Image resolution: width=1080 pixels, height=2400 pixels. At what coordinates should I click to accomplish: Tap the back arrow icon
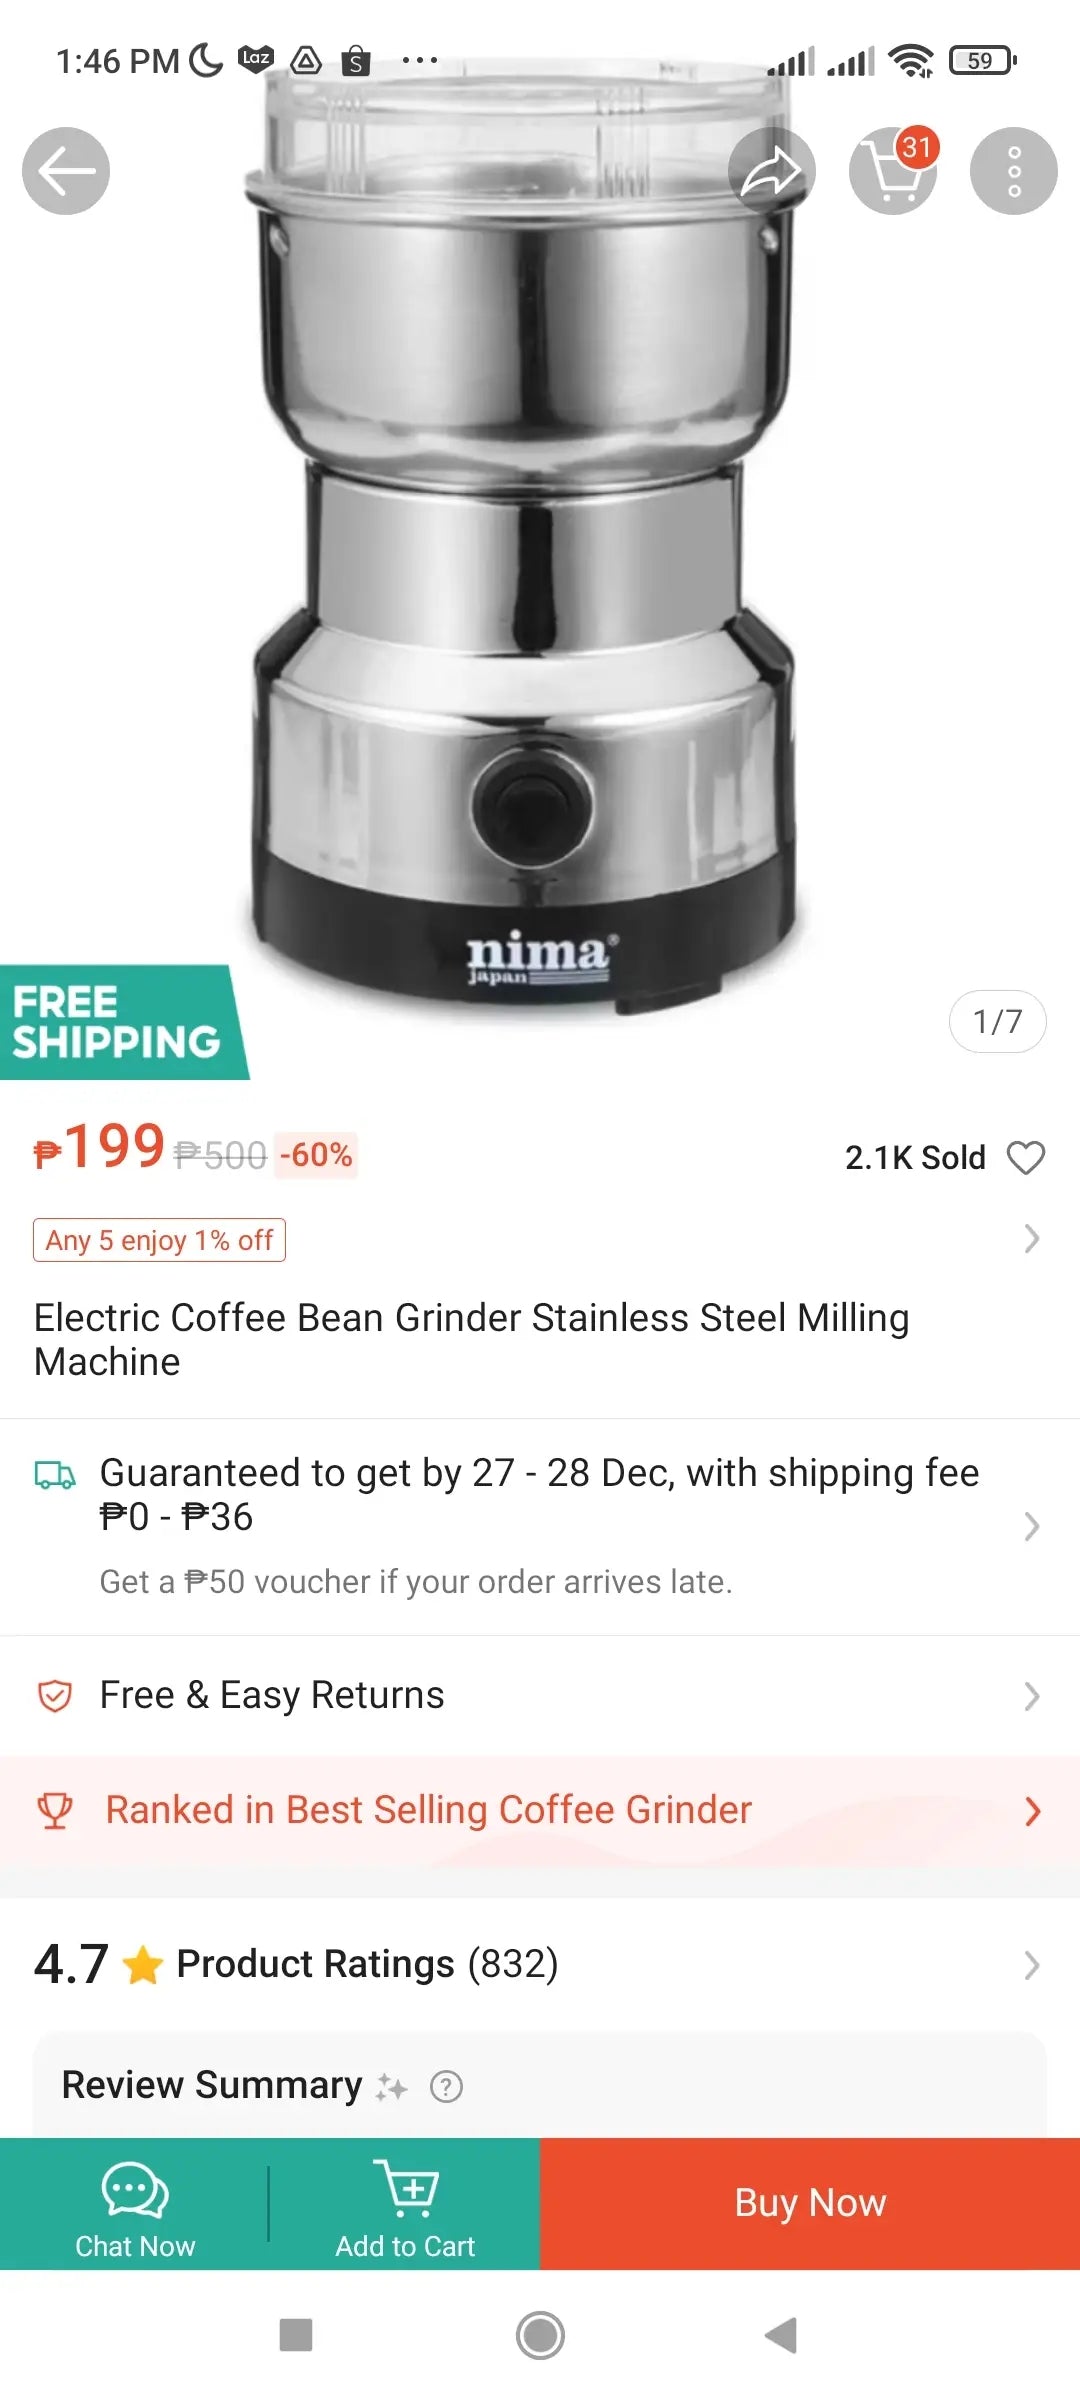click(66, 171)
